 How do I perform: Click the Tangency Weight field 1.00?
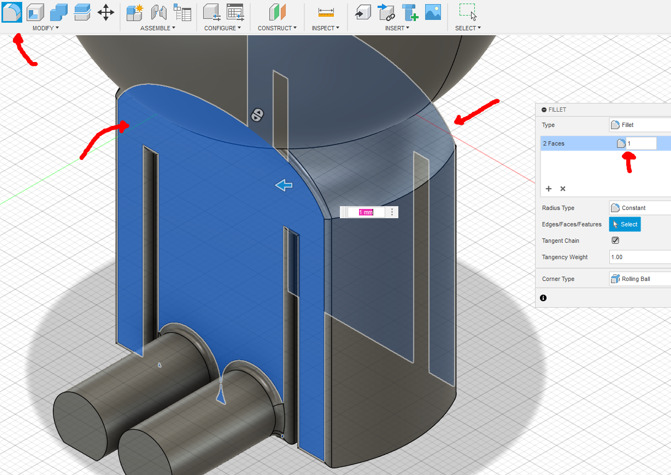coord(640,257)
